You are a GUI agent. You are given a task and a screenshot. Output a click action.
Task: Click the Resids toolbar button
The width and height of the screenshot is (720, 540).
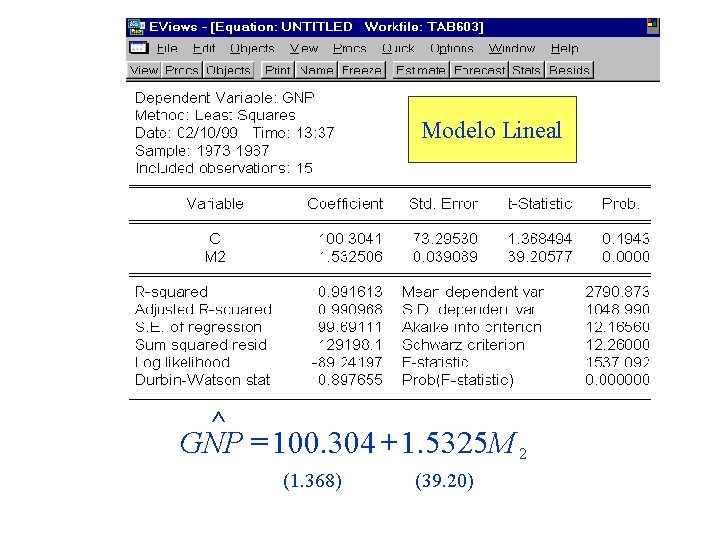pos(569,70)
